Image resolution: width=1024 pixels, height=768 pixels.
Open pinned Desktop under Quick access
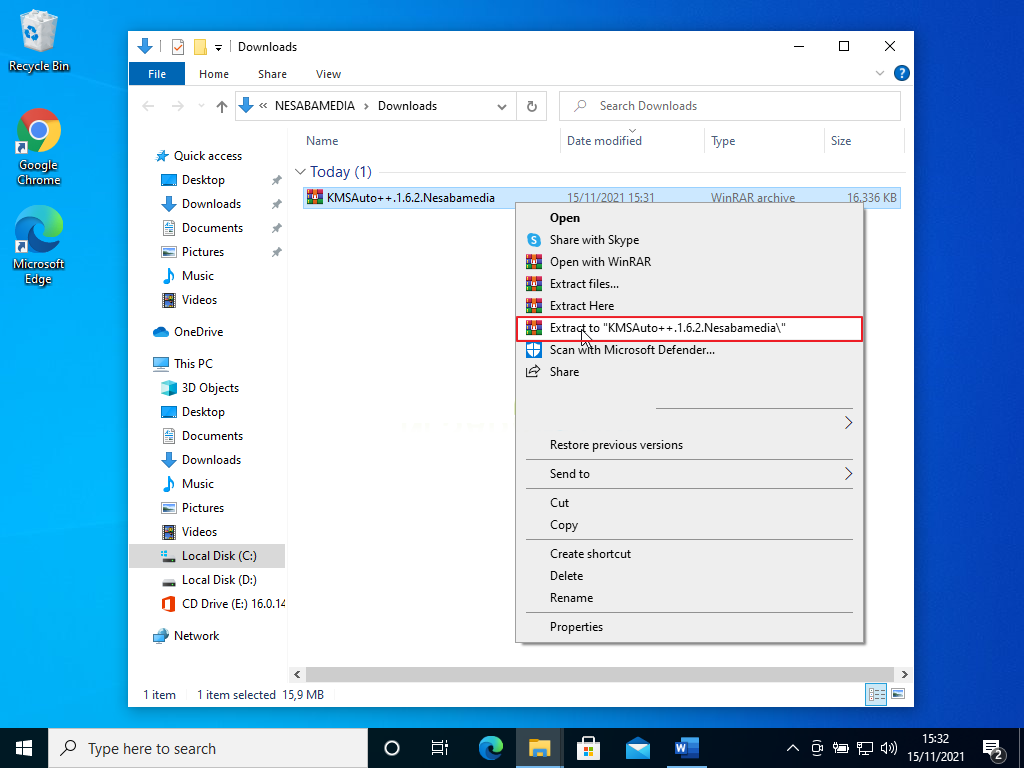point(203,180)
